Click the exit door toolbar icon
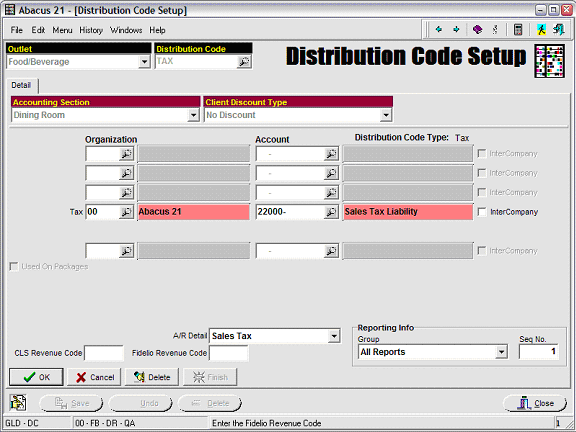 point(559,29)
